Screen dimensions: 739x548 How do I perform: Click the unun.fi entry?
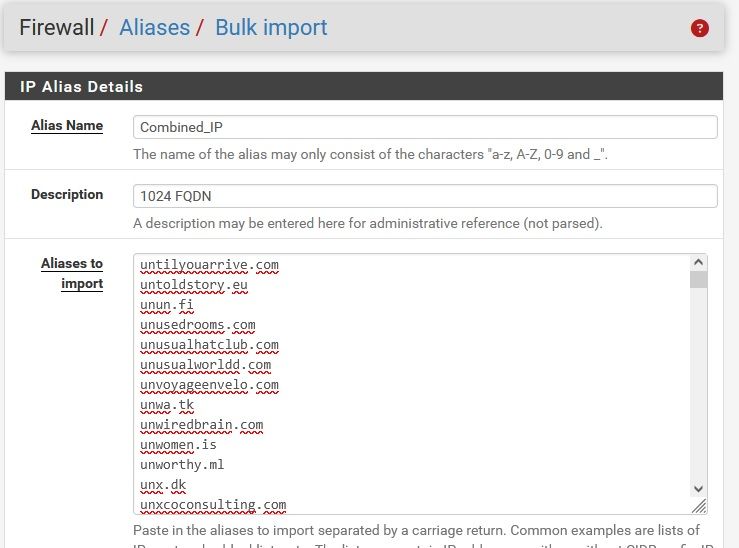click(166, 305)
